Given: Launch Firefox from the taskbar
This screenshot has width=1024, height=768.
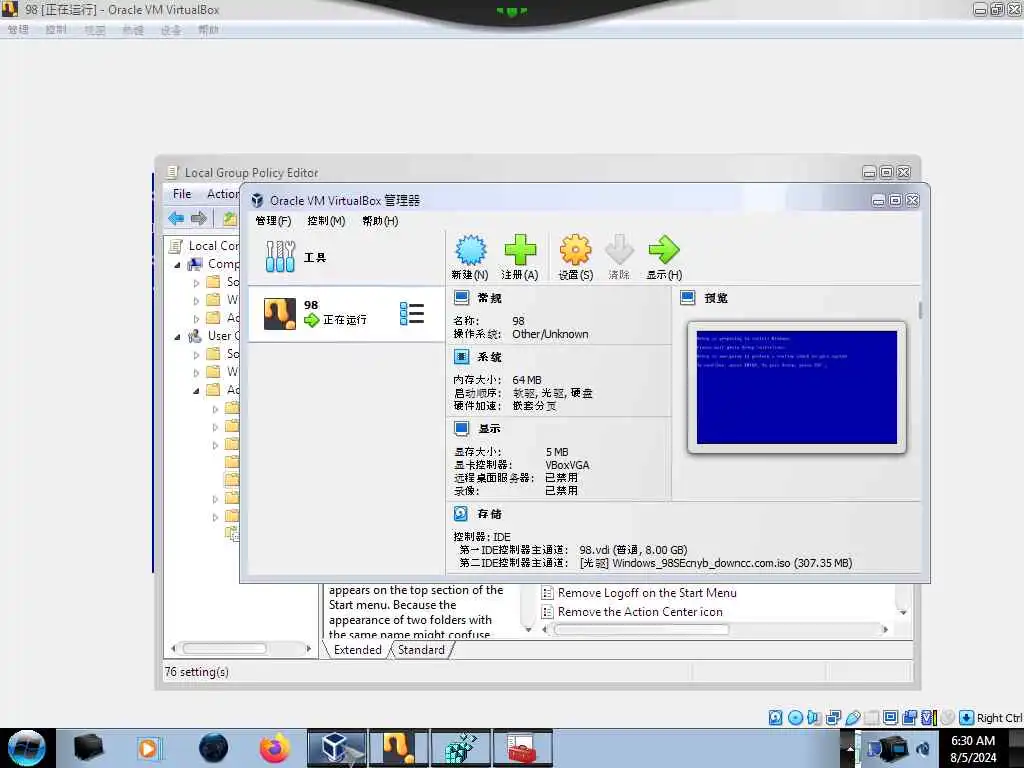Looking at the screenshot, I should 275,748.
